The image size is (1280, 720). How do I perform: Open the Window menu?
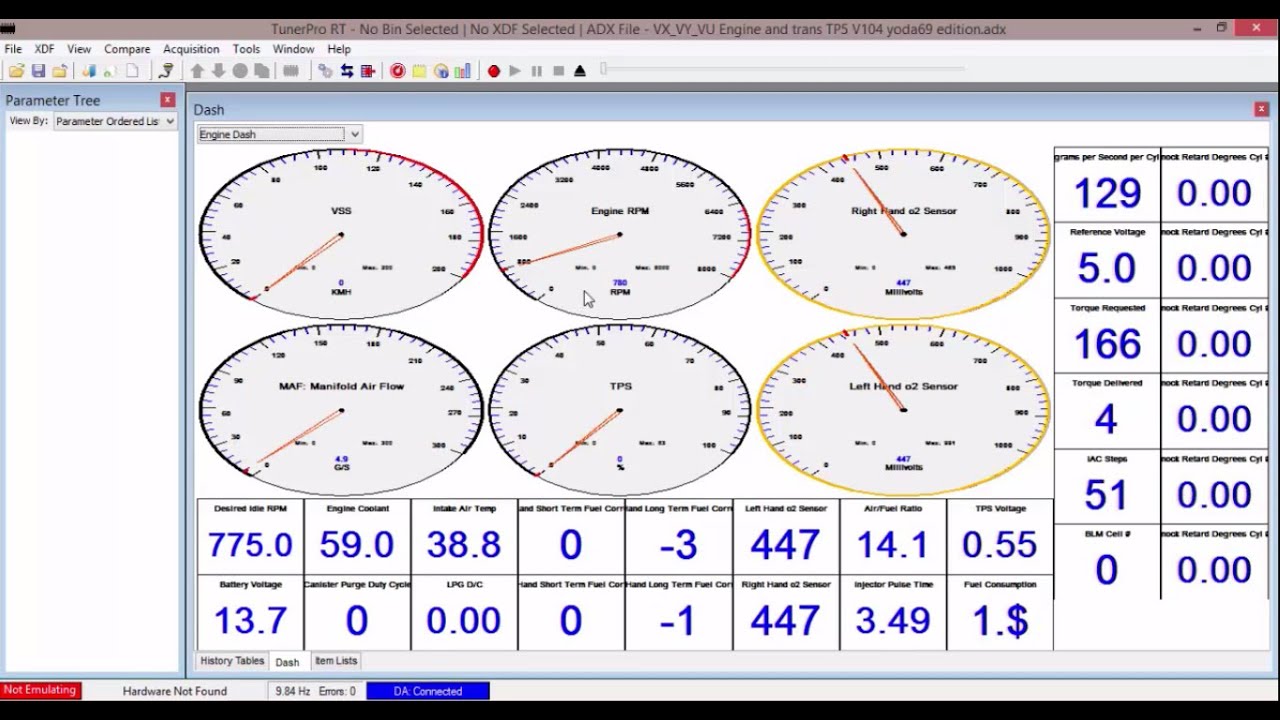pyautogui.click(x=294, y=49)
